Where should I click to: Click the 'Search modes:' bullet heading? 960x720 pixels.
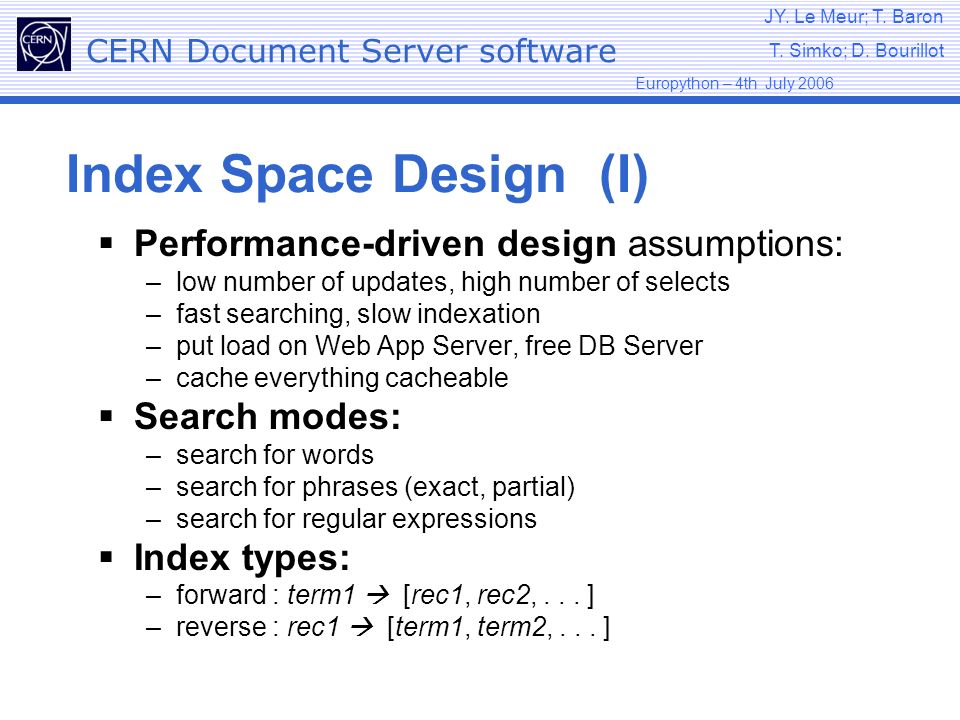[268, 416]
